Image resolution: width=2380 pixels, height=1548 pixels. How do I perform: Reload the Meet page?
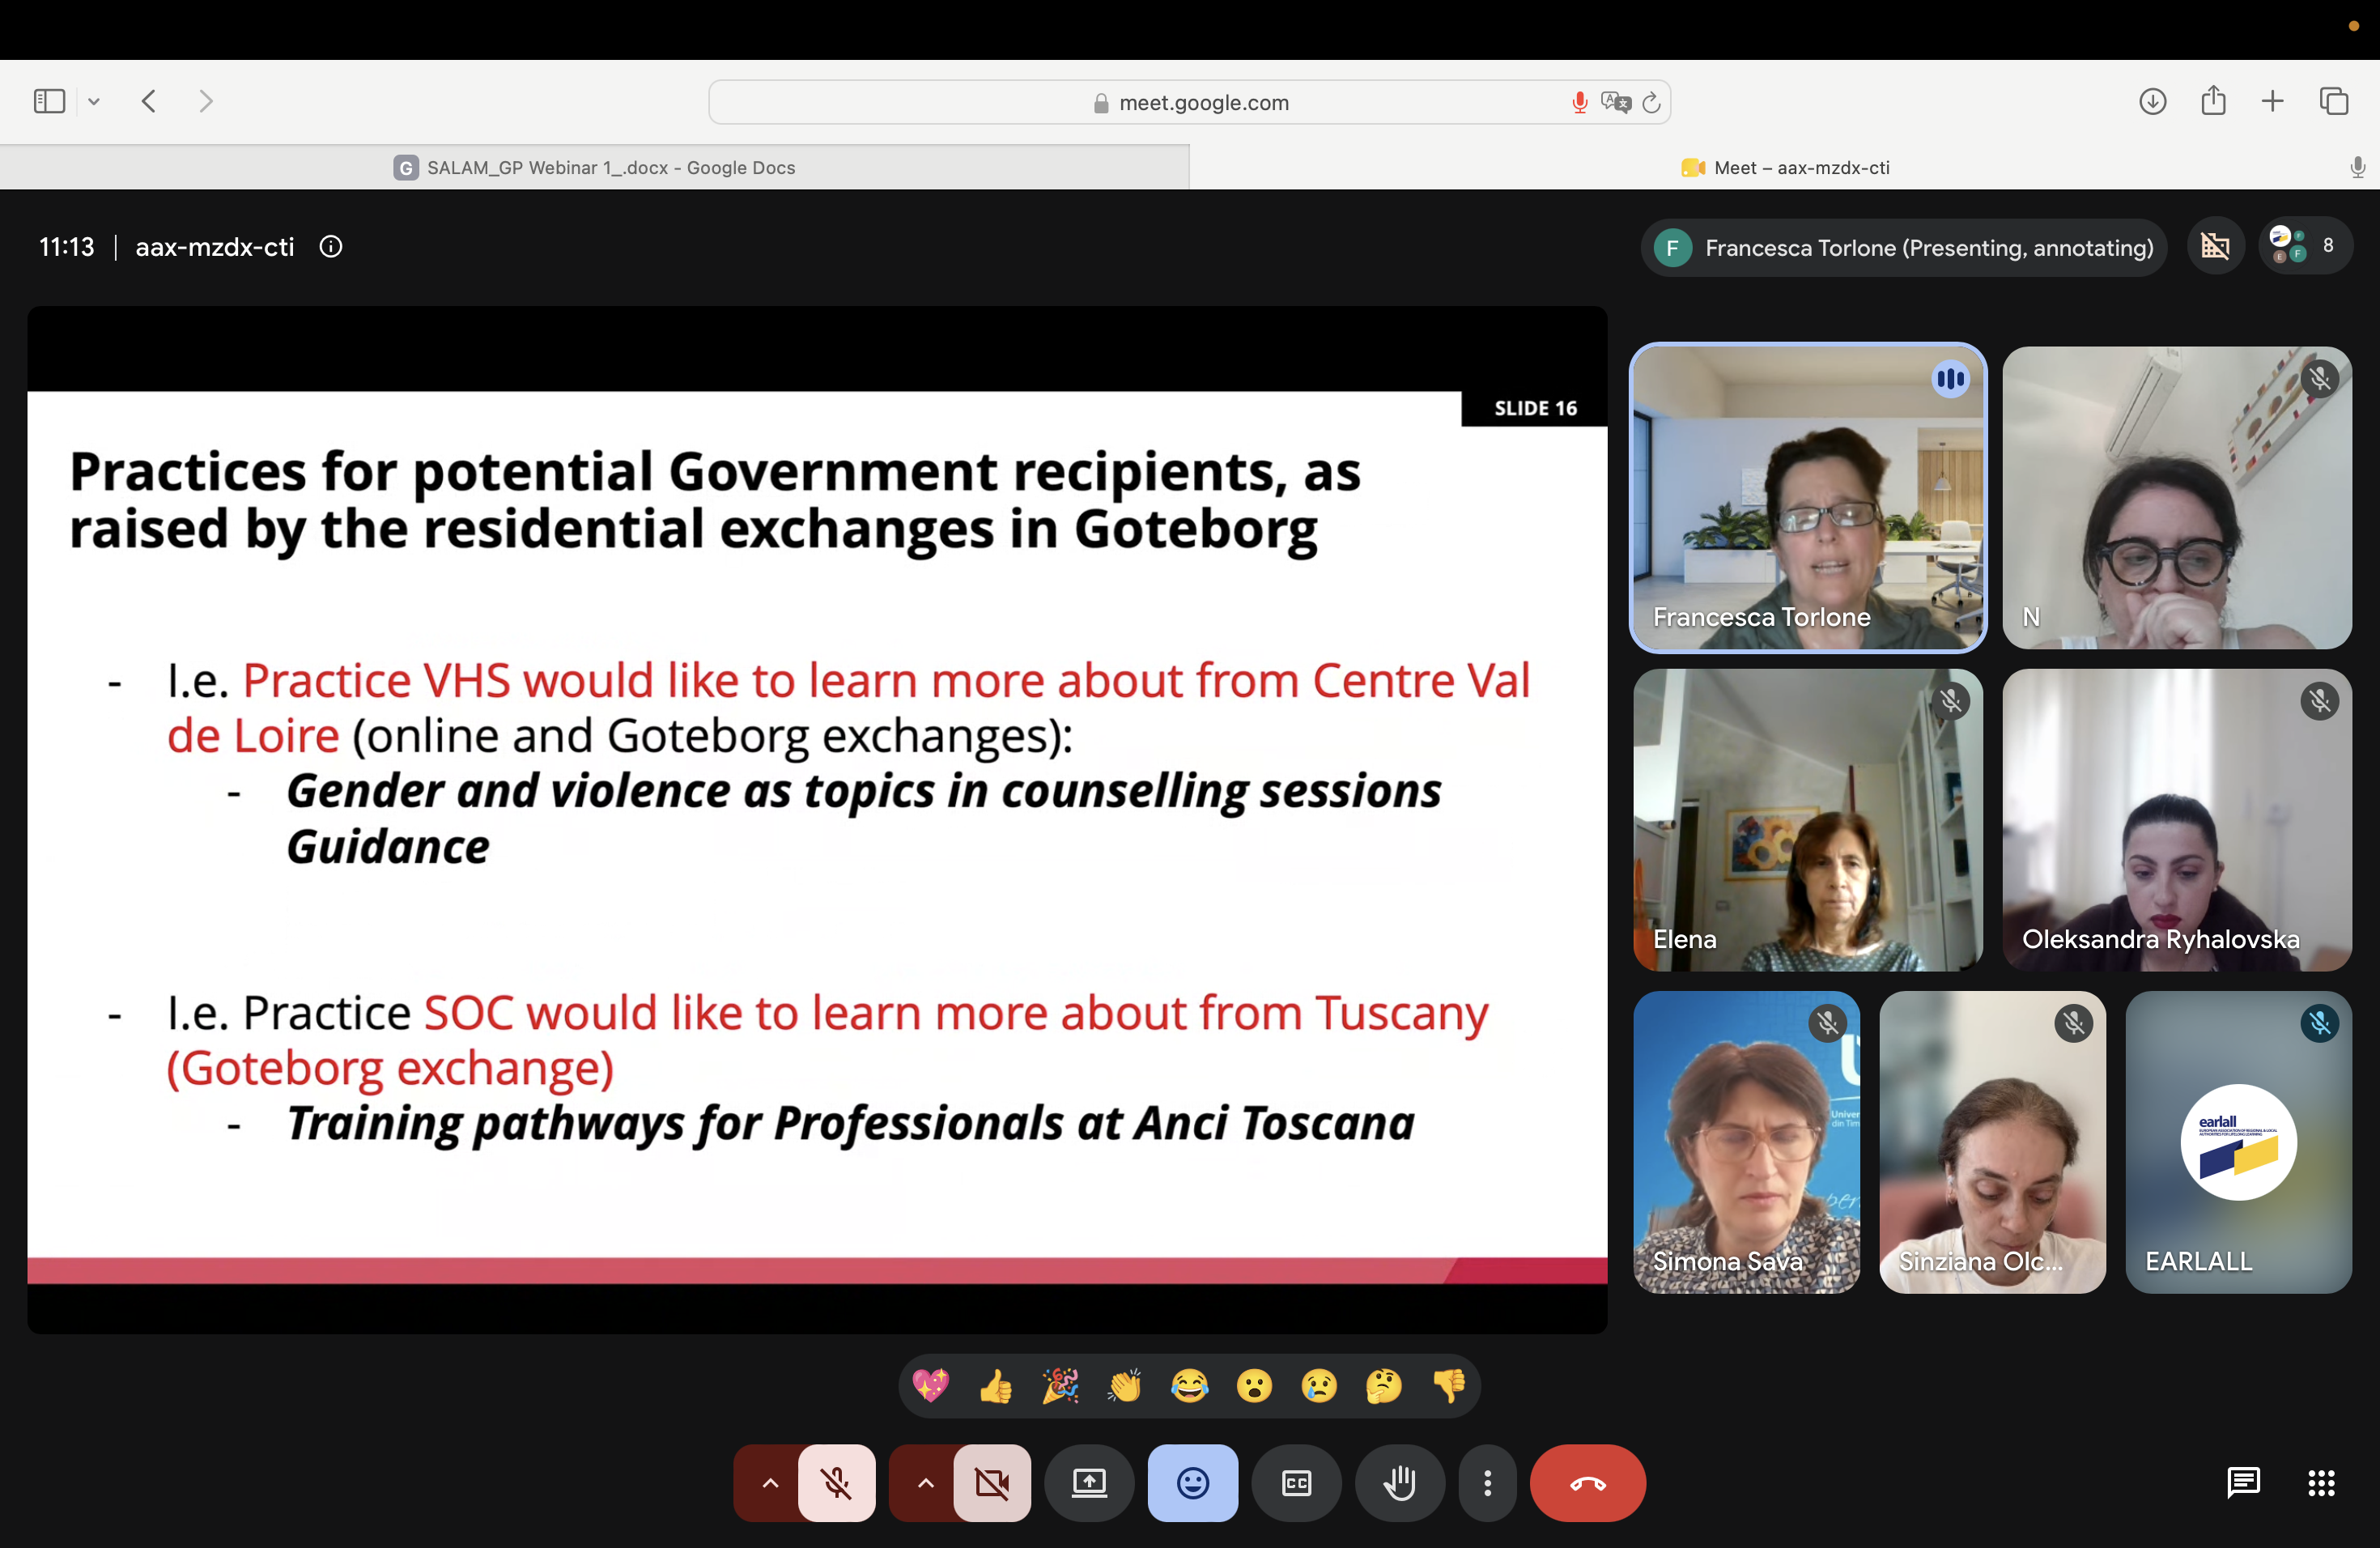[x=1651, y=102]
